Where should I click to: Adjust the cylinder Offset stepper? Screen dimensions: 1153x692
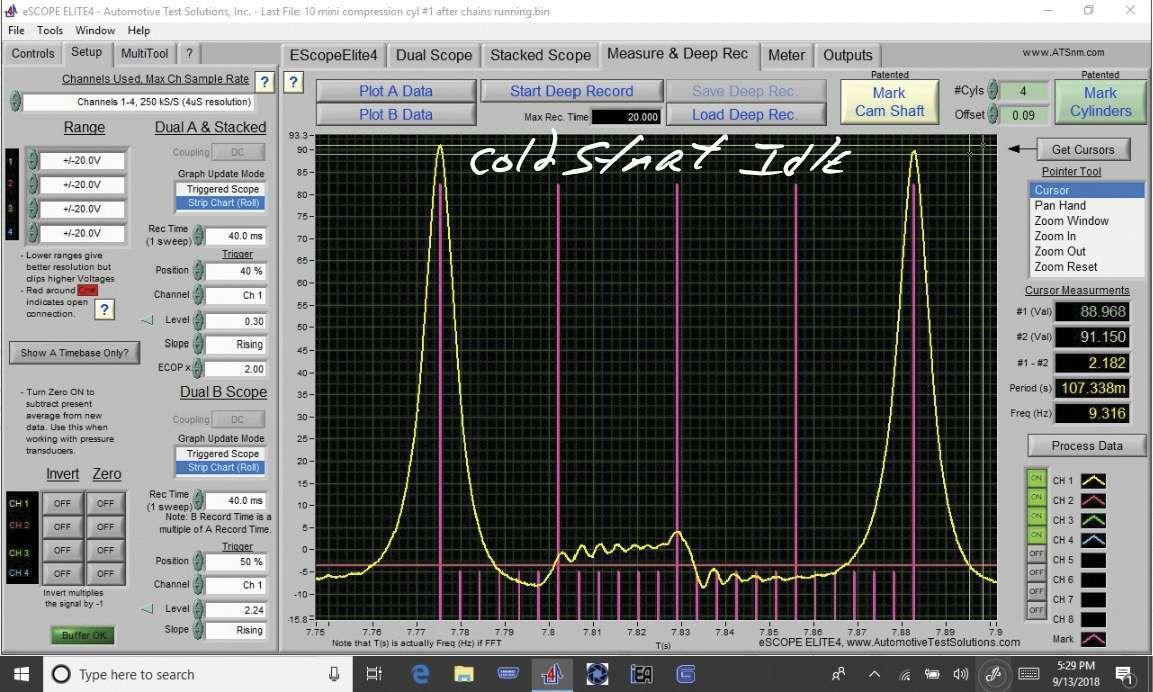(993, 115)
